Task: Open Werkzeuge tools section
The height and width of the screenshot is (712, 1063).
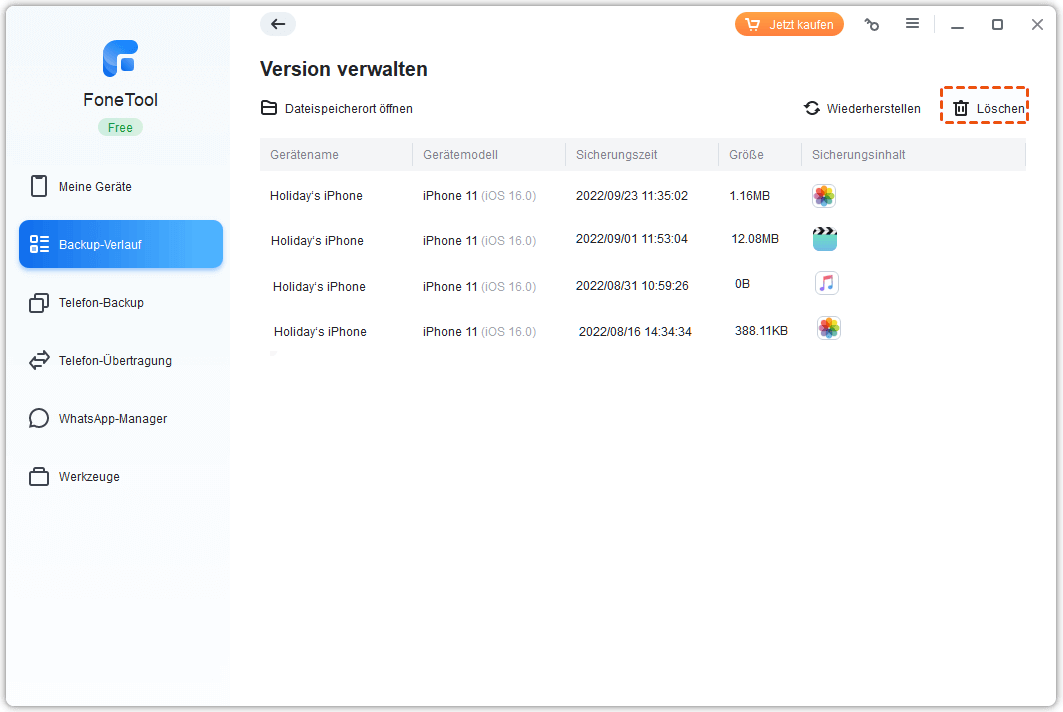Action: pos(89,477)
